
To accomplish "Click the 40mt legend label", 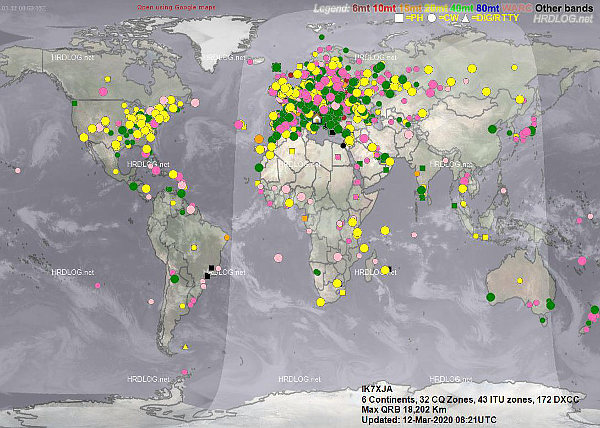I will [463, 8].
